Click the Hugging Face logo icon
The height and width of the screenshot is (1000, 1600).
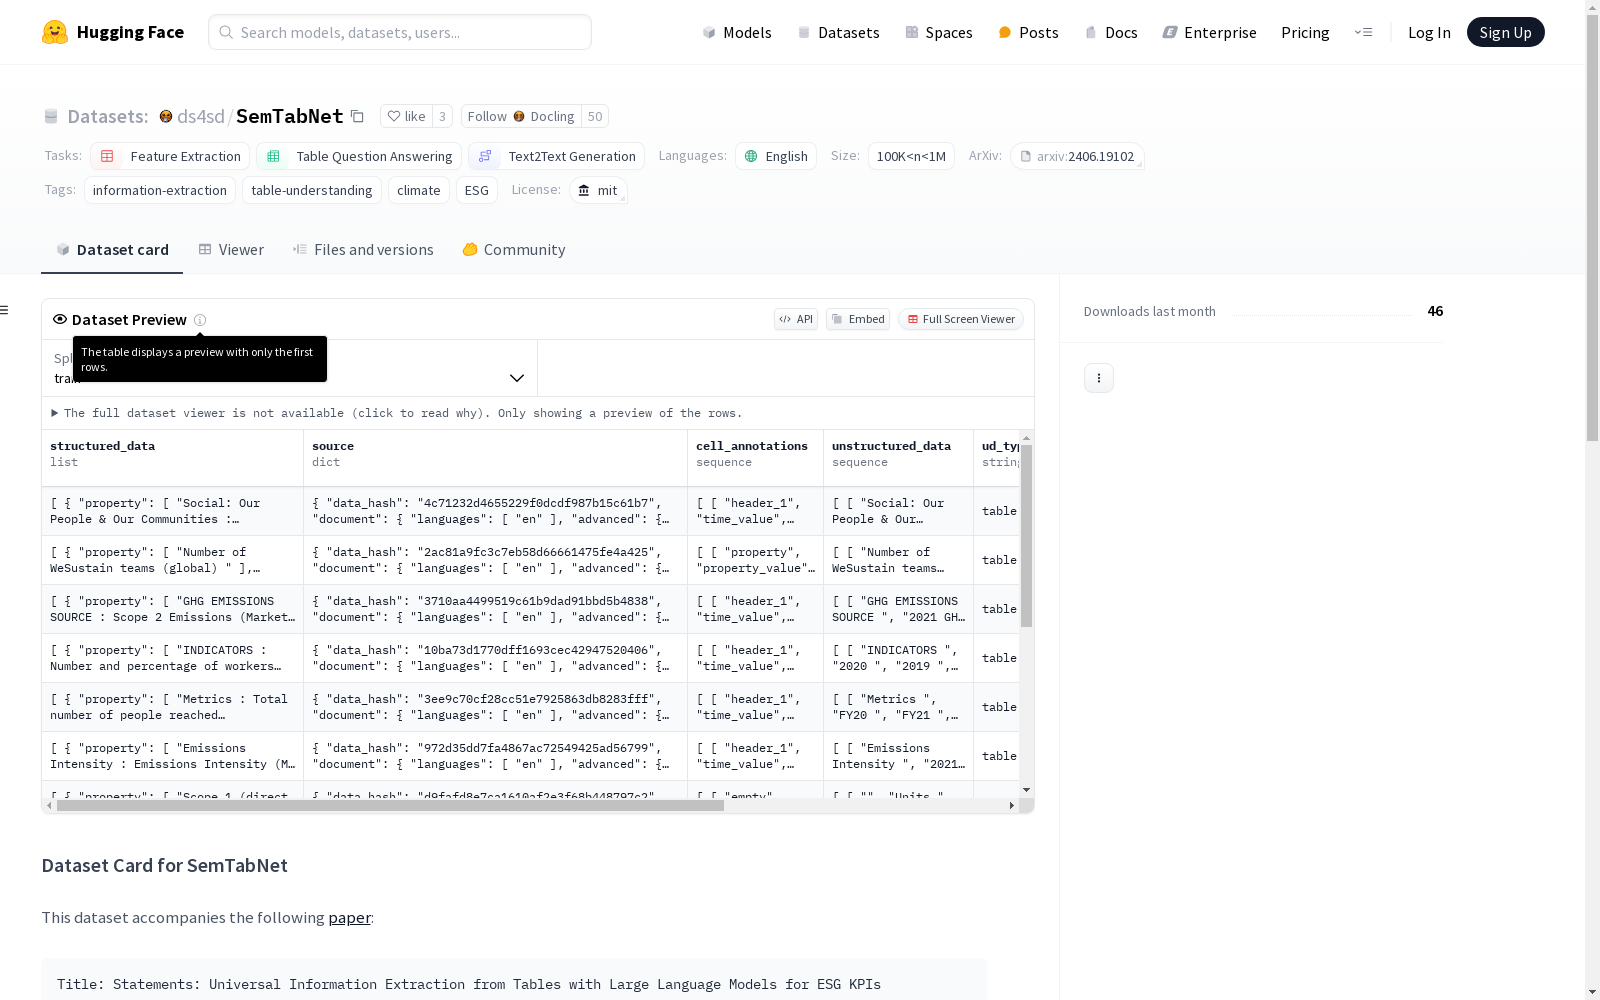(x=55, y=32)
